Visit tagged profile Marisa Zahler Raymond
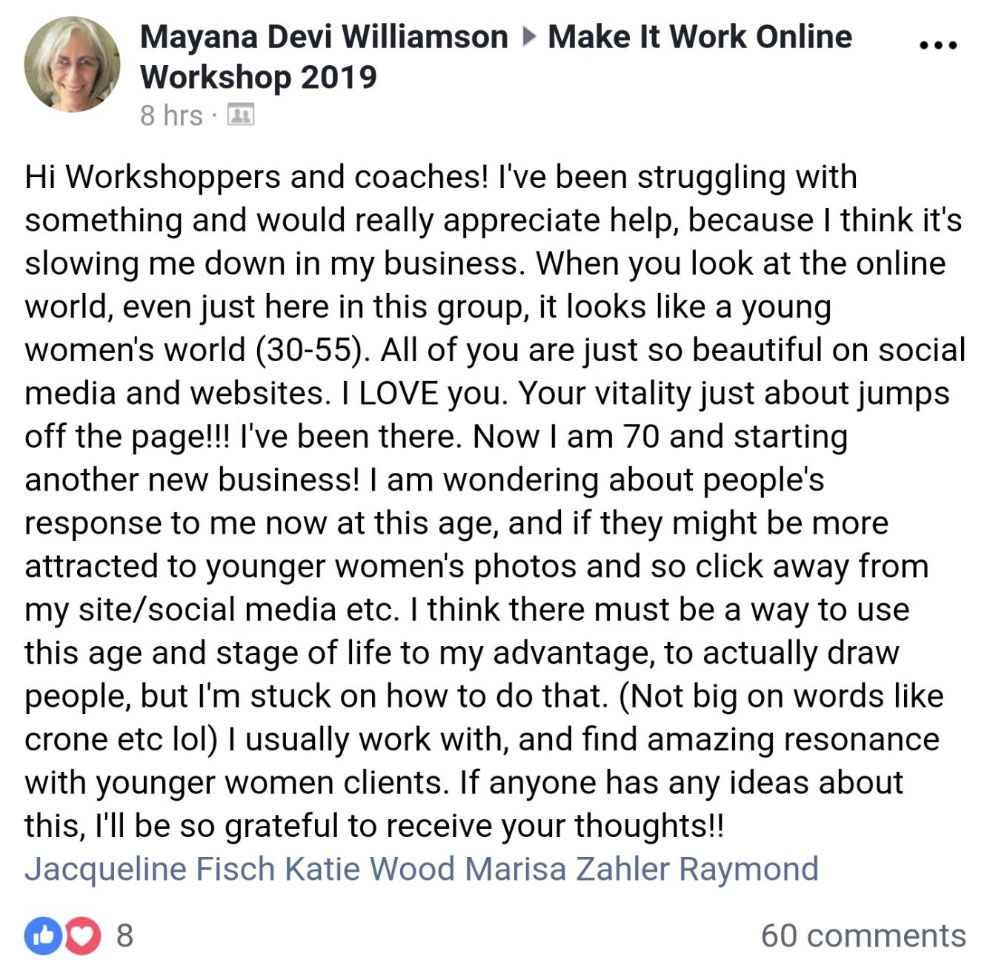Screen dimensions: 990x978 [641, 868]
